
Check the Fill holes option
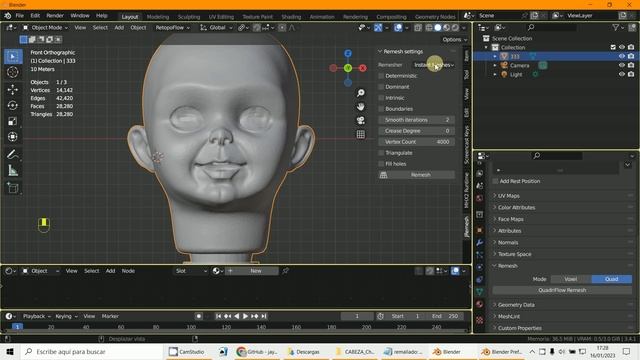[x=381, y=164]
